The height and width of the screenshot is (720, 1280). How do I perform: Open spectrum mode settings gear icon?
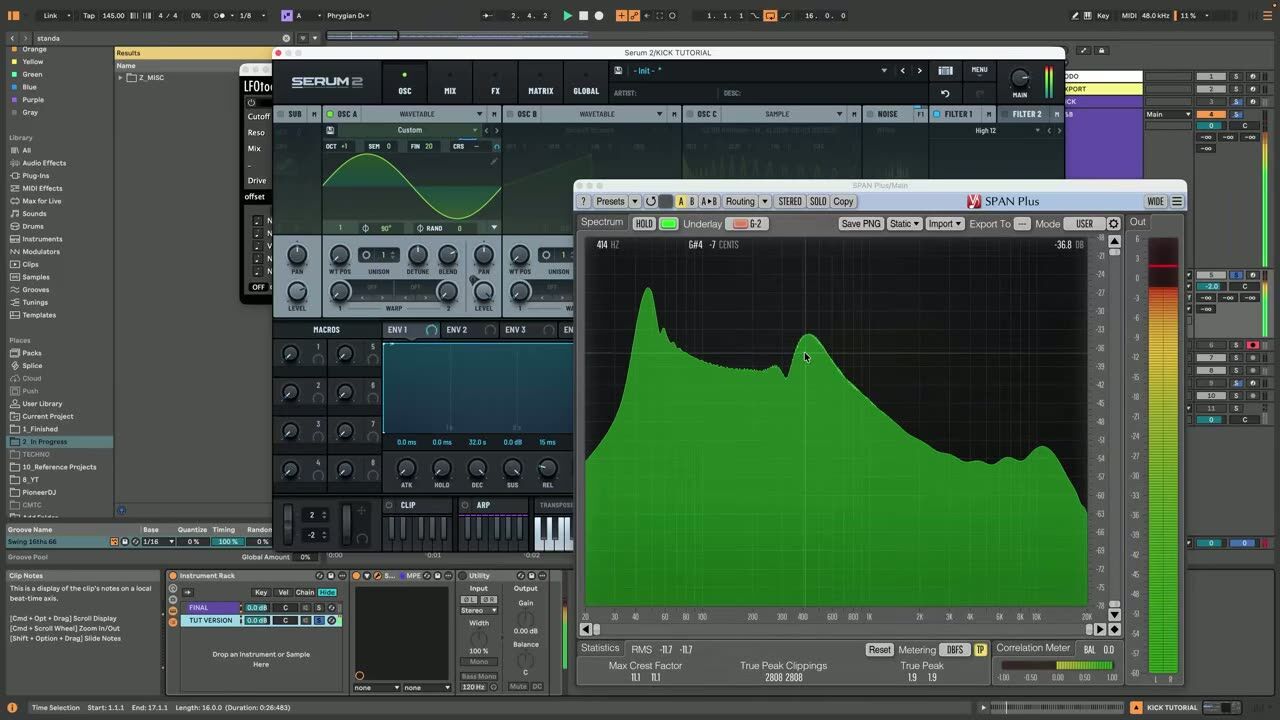(1113, 224)
